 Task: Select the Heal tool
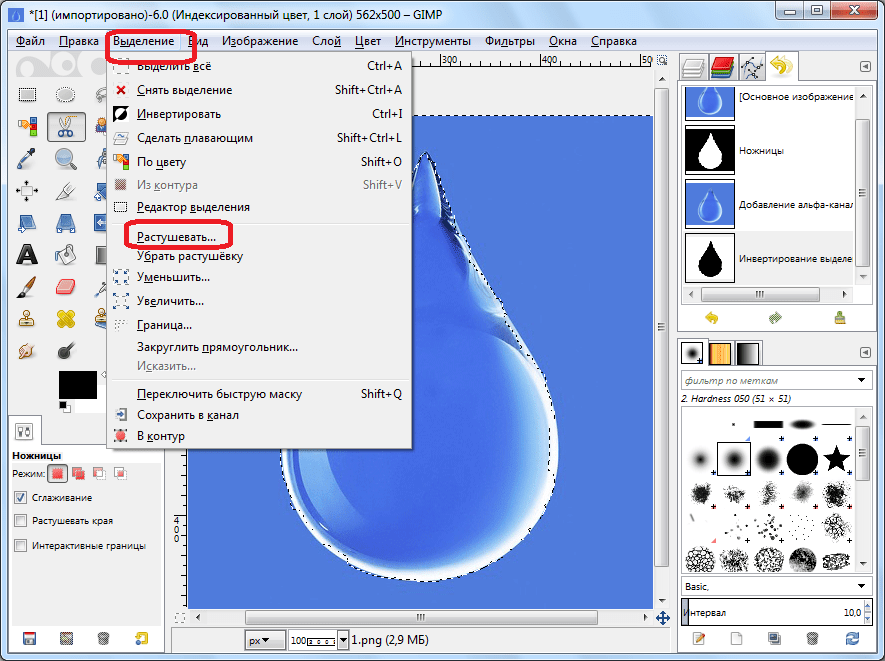click(65, 319)
